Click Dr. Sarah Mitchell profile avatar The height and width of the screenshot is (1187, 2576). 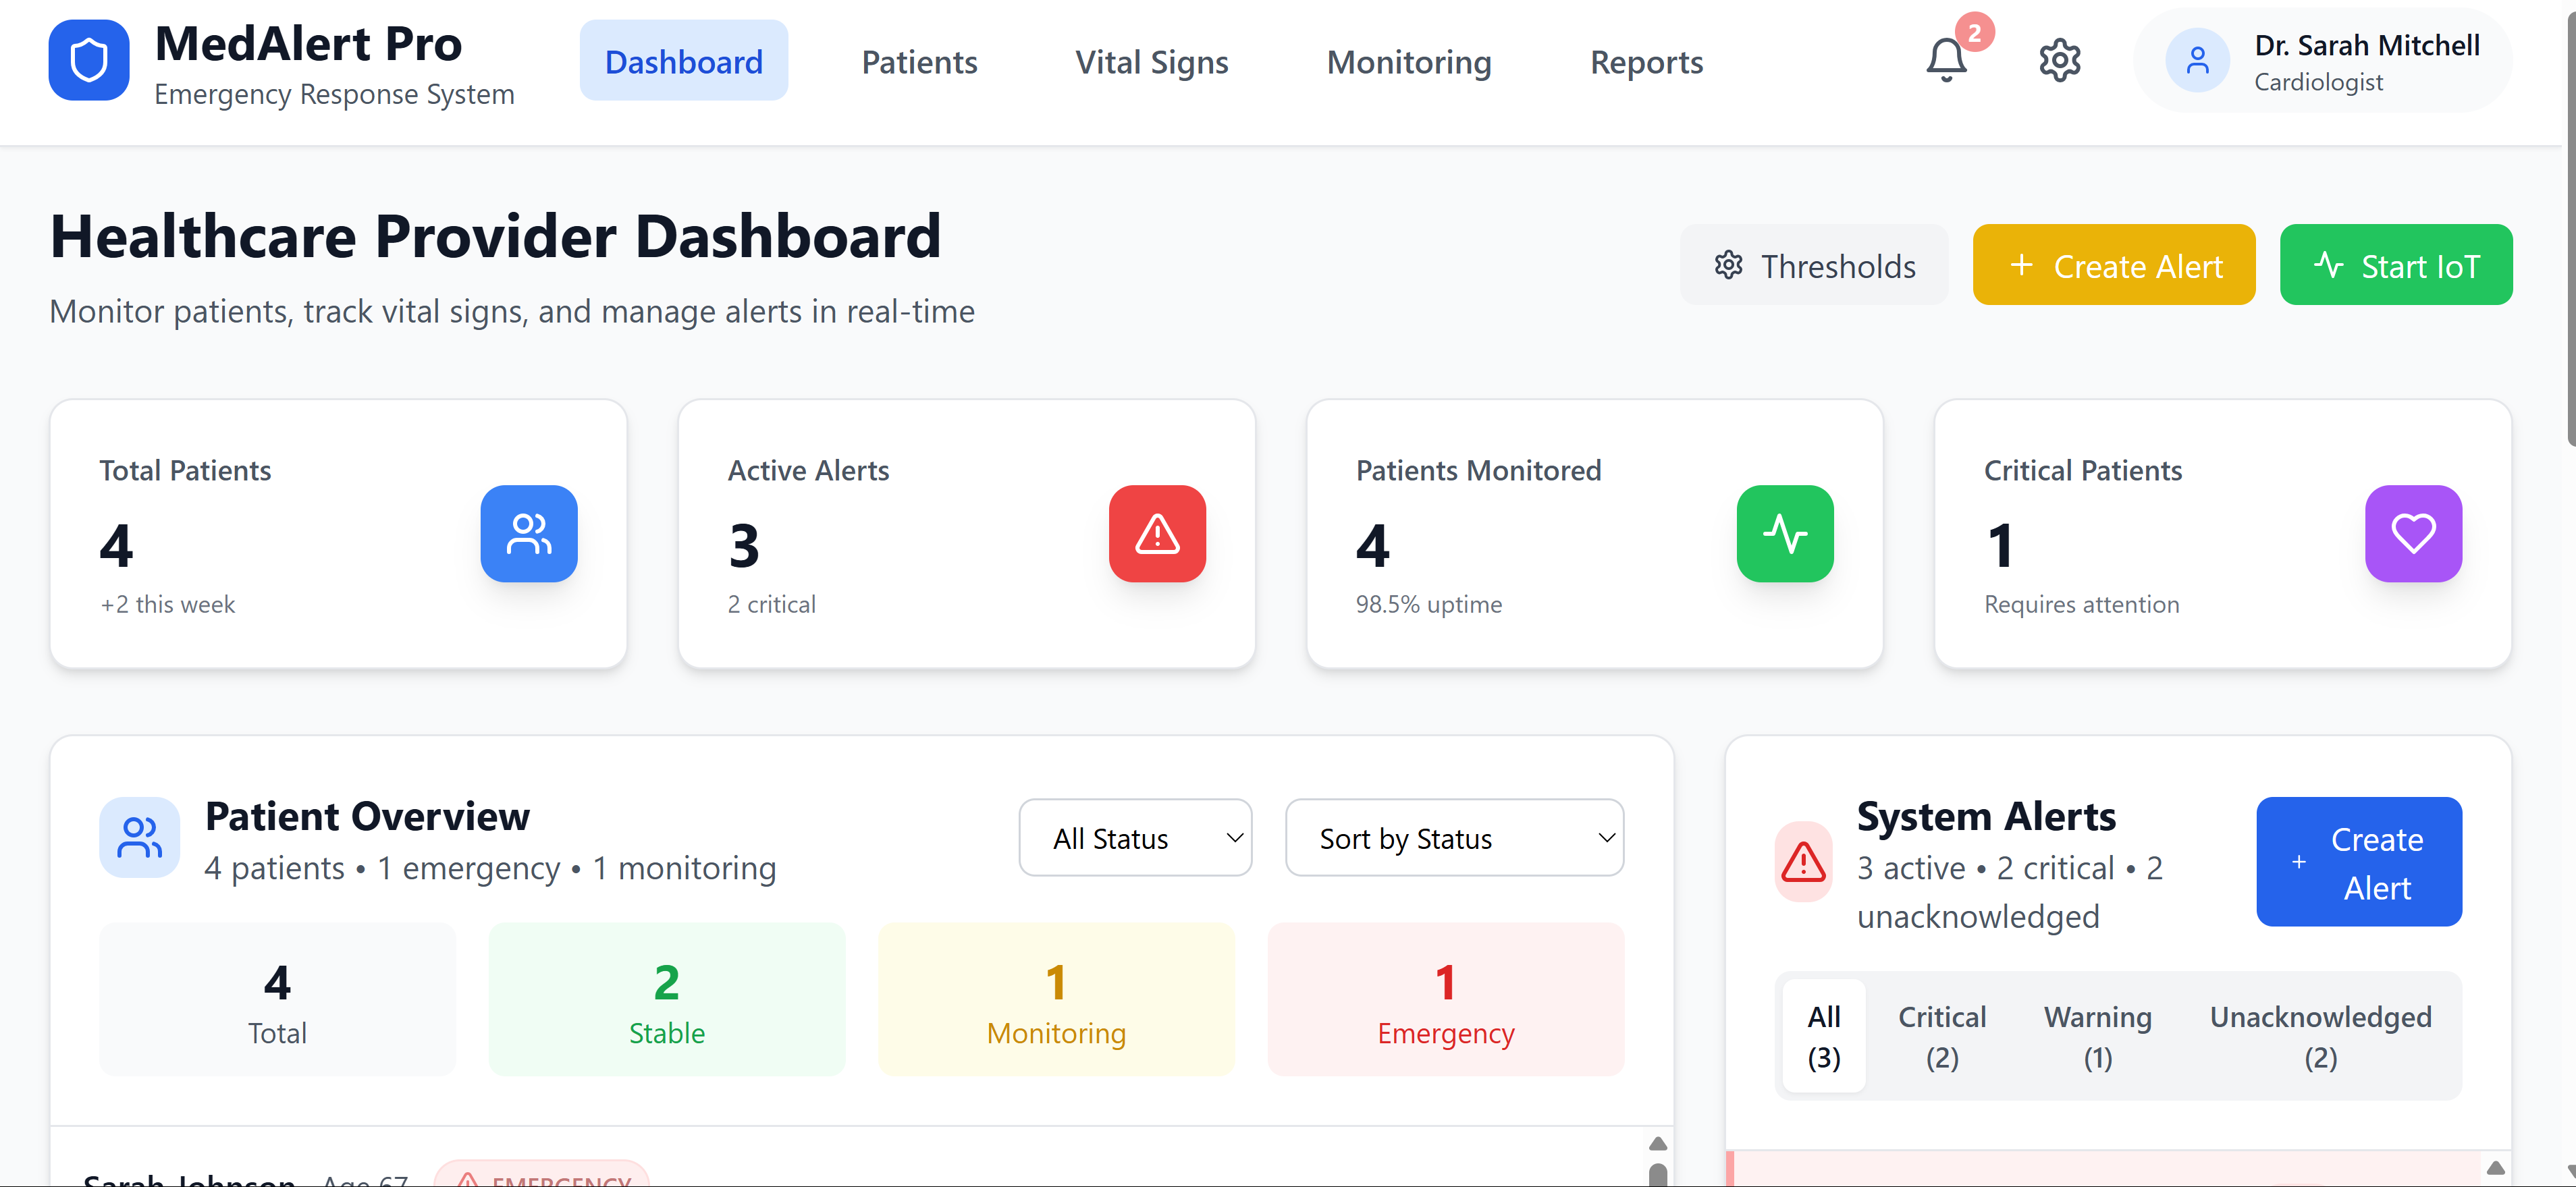click(x=2197, y=61)
